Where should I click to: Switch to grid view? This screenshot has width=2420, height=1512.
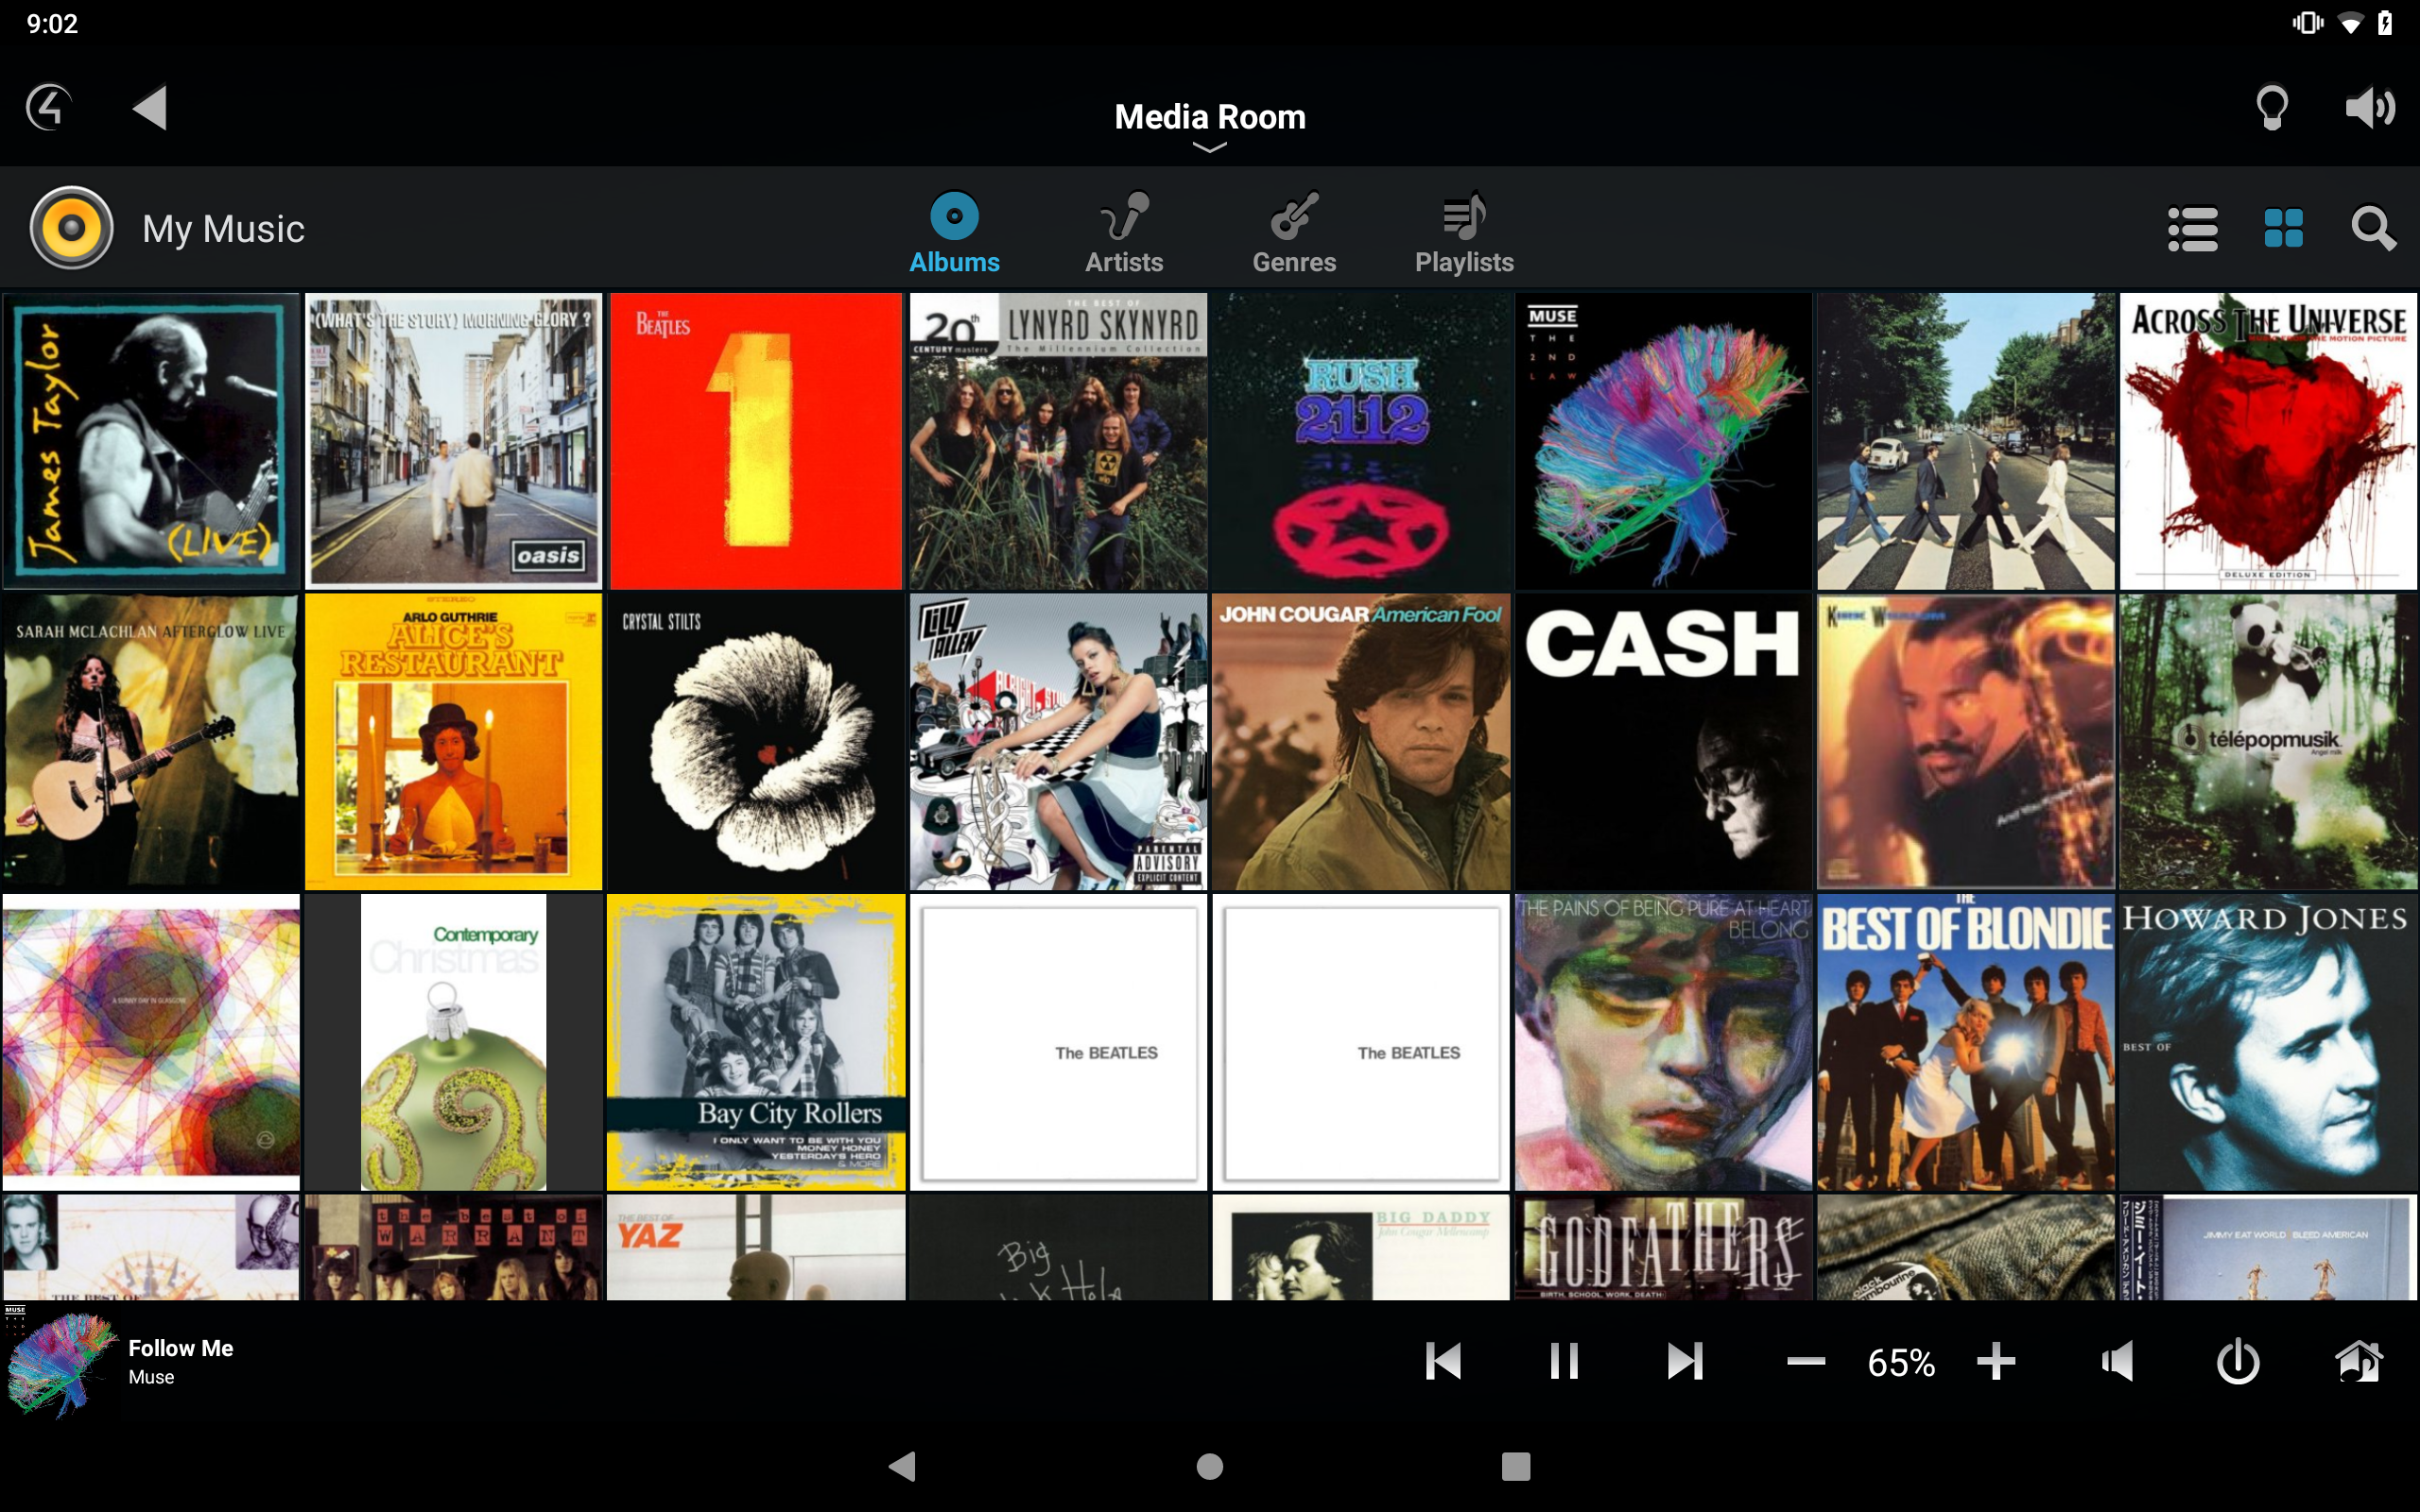[x=2283, y=229]
